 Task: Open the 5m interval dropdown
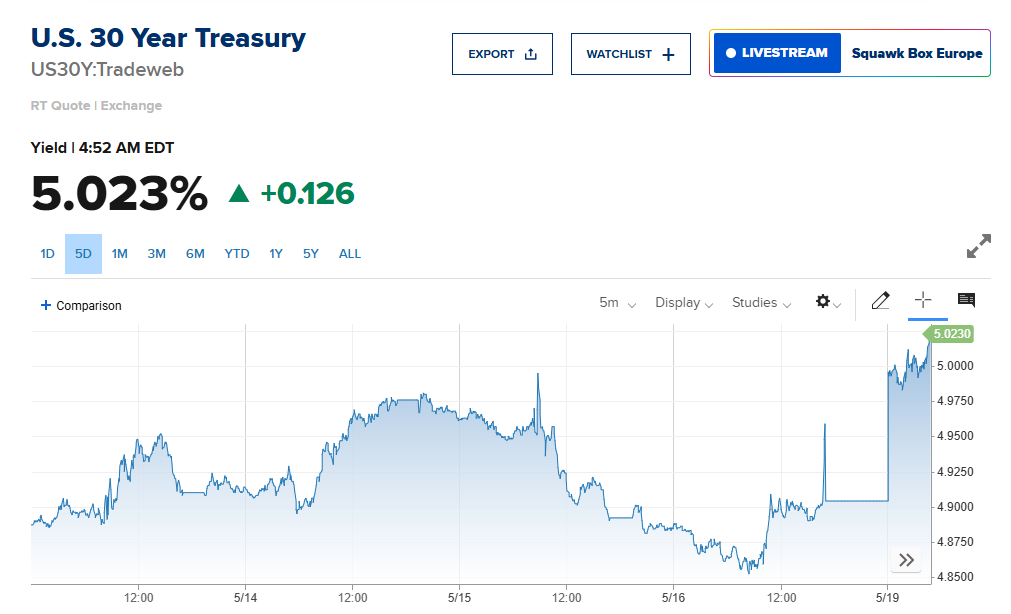617,303
